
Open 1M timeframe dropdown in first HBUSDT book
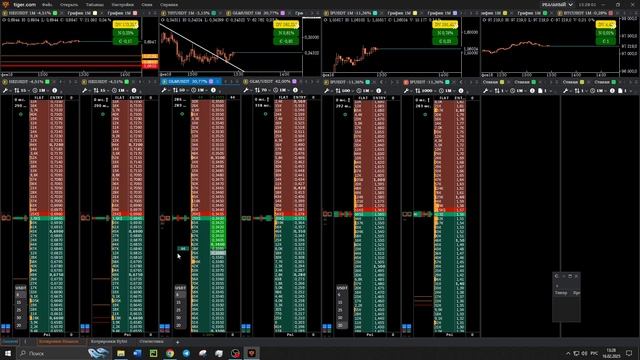pyautogui.click(x=40, y=90)
